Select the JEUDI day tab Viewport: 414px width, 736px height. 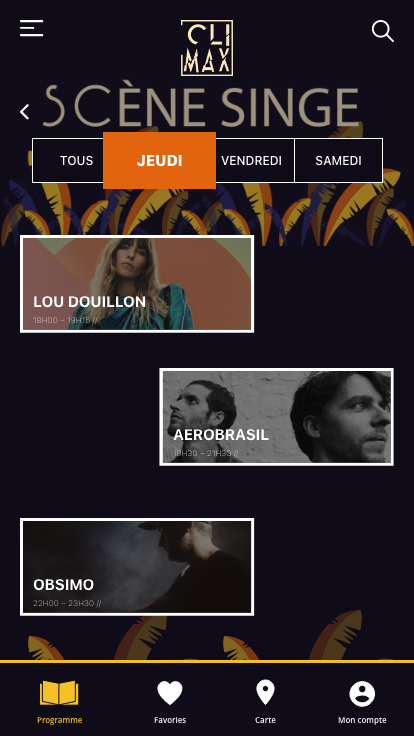click(x=160, y=161)
